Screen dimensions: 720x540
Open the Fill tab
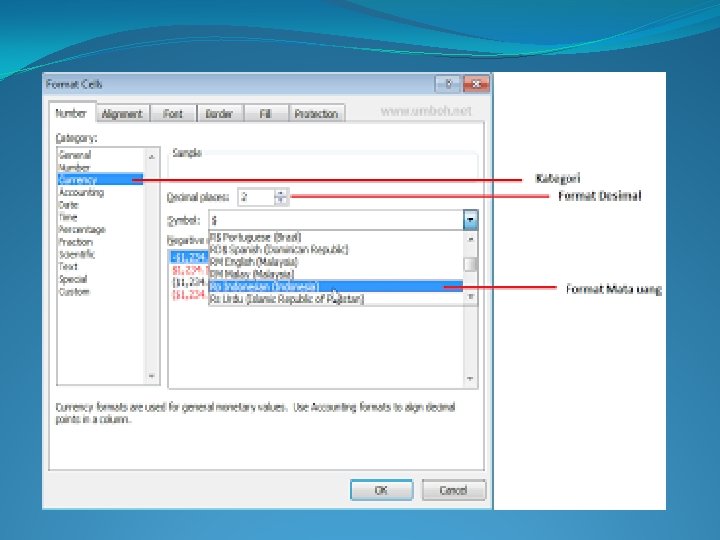pyautogui.click(x=265, y=113)
